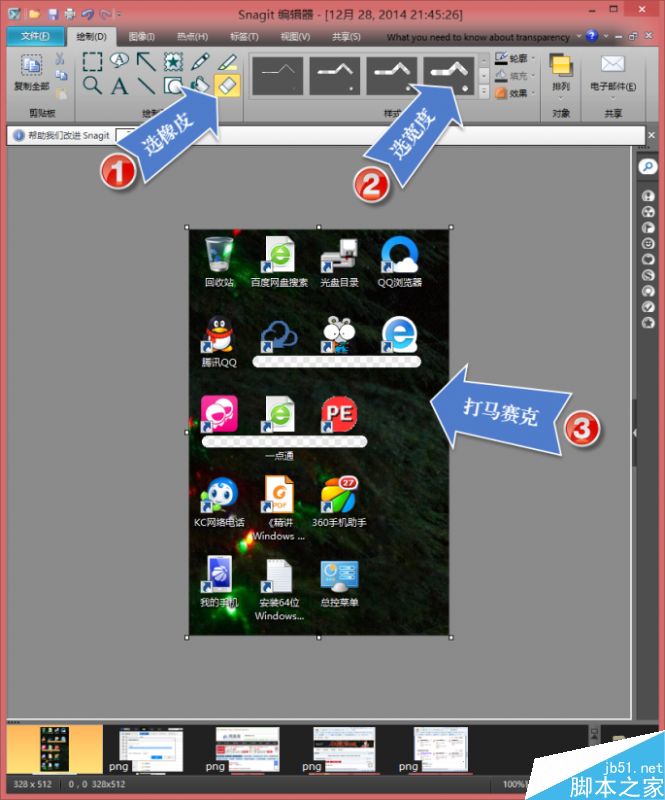Open the fourth png thumbnail in tray

point(344,749)
